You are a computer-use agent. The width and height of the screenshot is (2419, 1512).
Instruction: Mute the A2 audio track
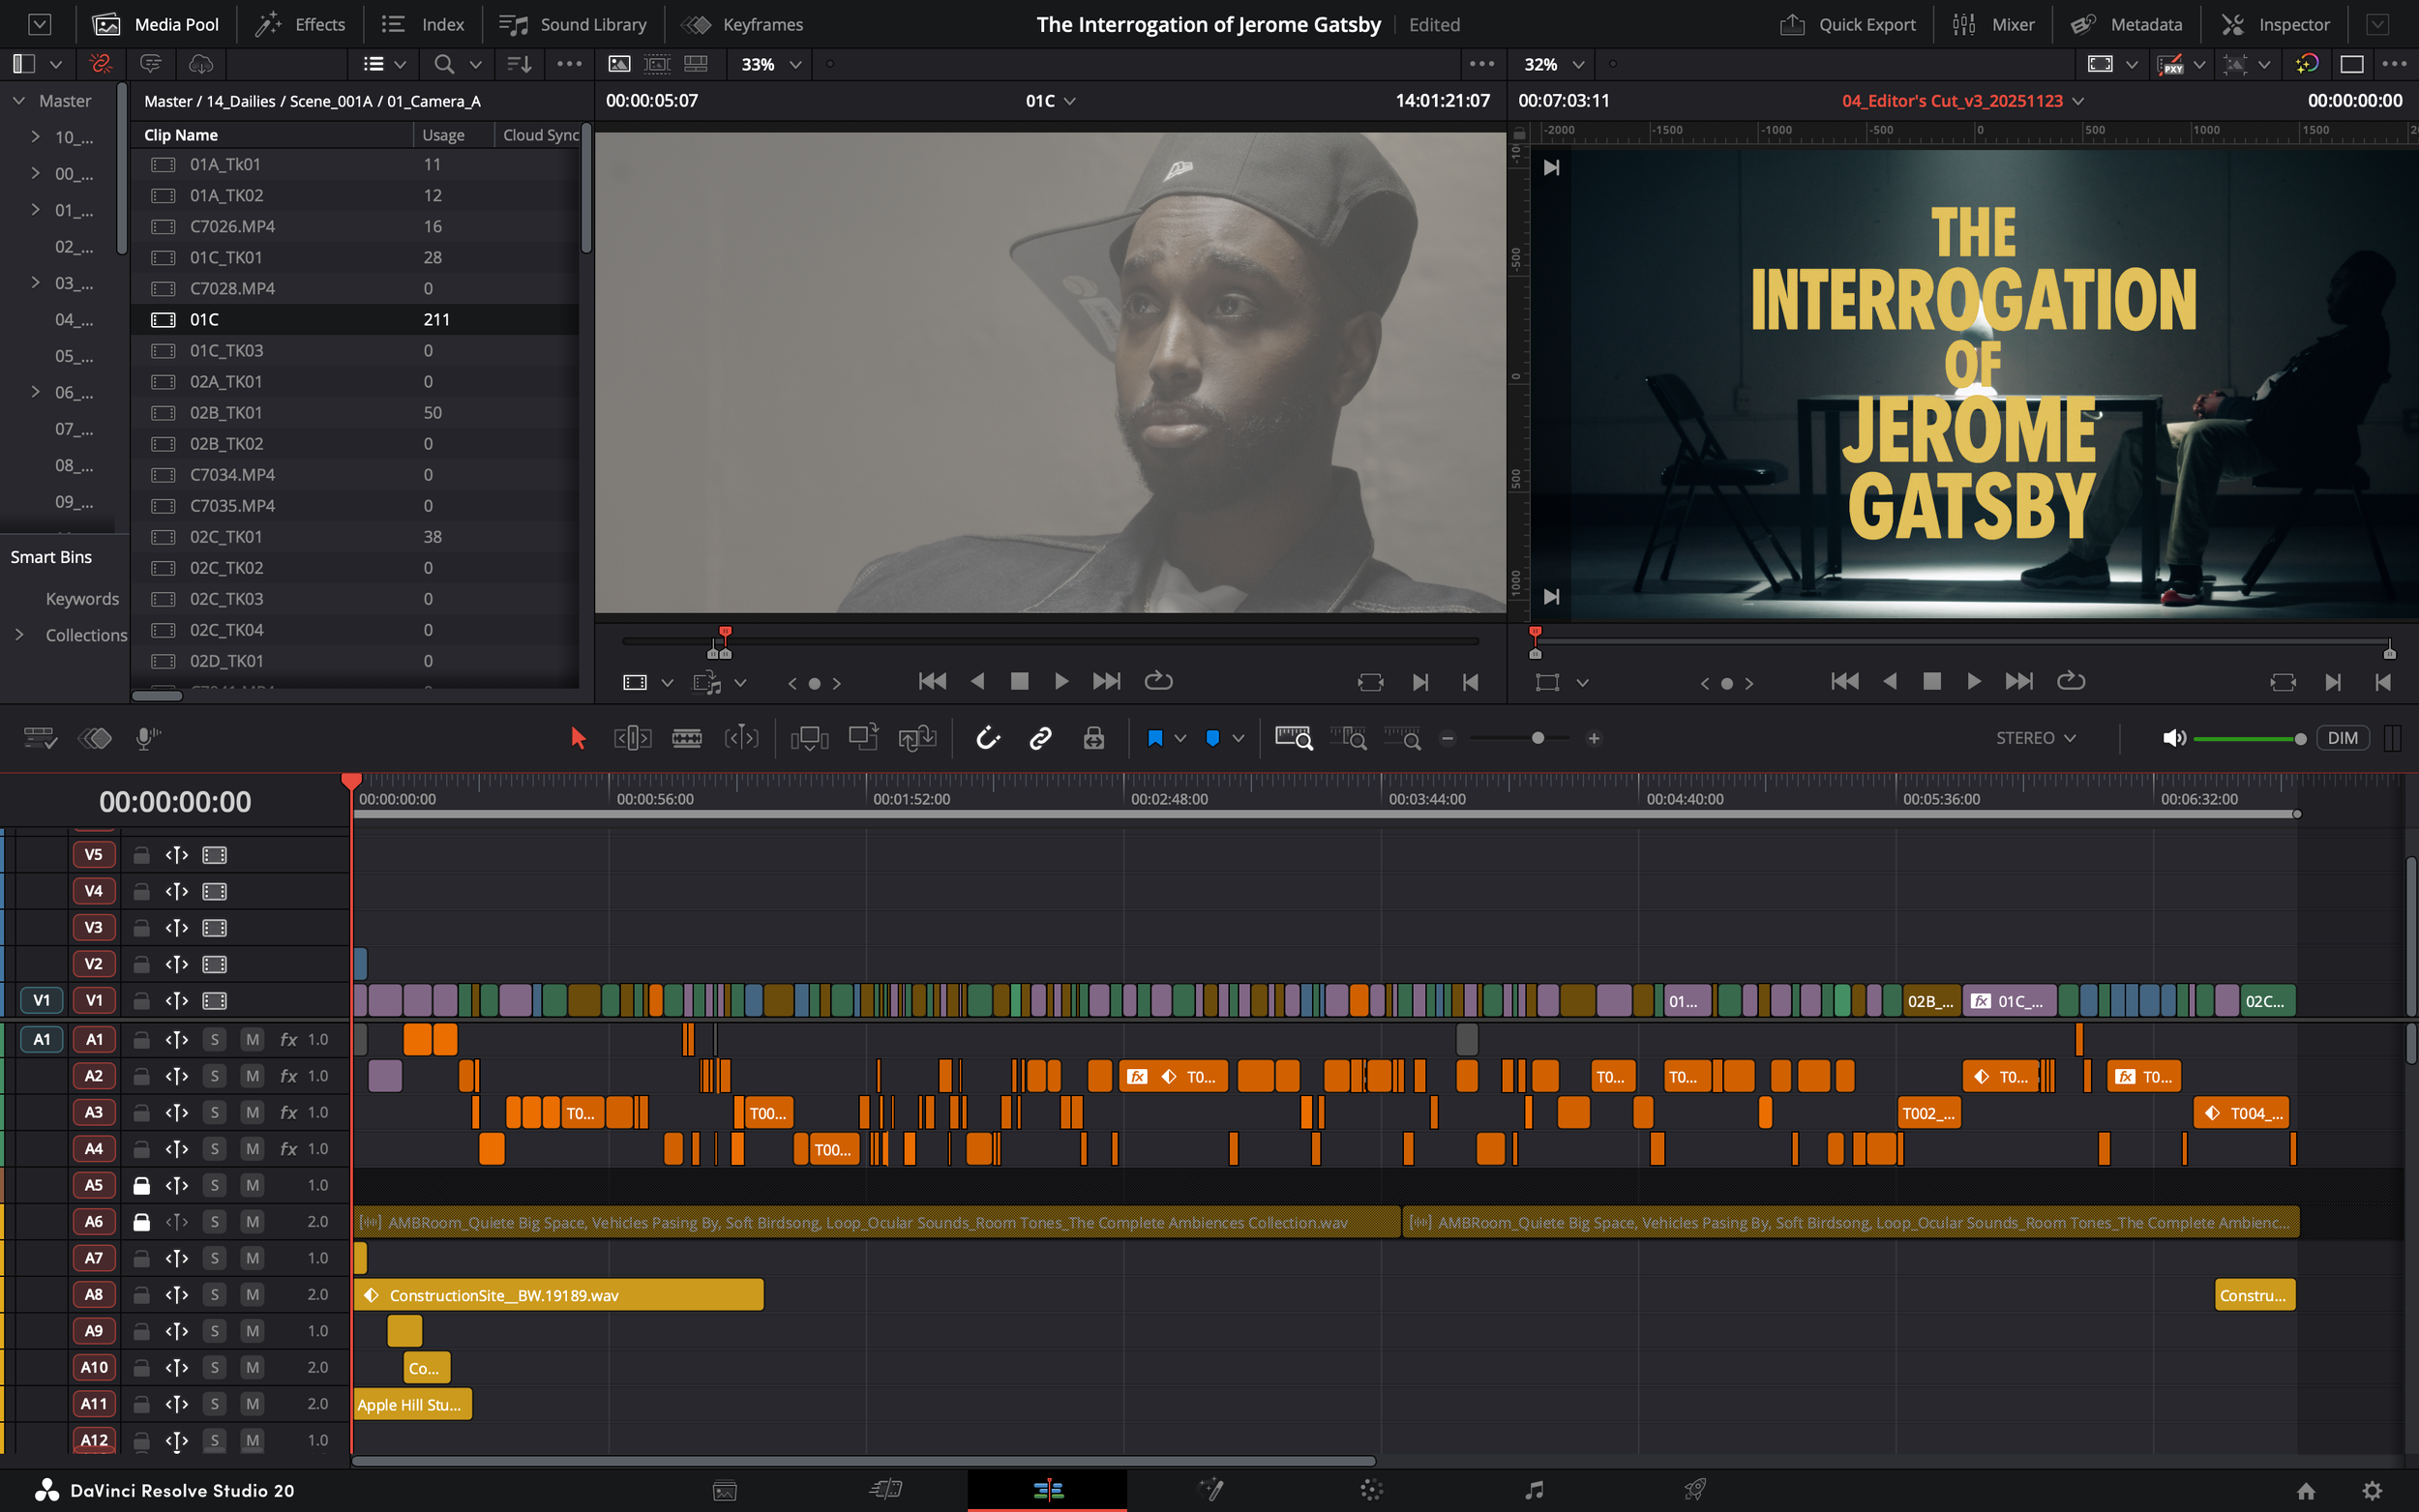pyautogui.click(x=252, y=1076)
